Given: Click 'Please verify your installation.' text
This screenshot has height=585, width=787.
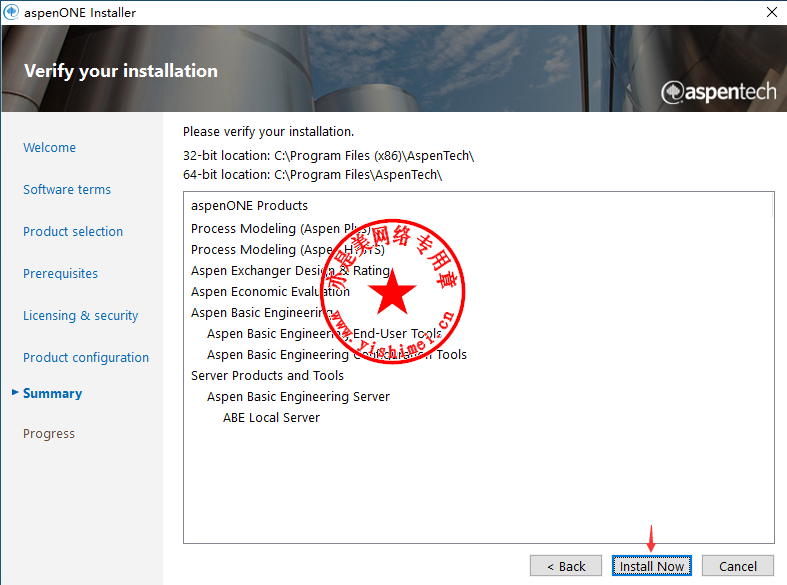Looking at the screenshot, I should point(268,131).
